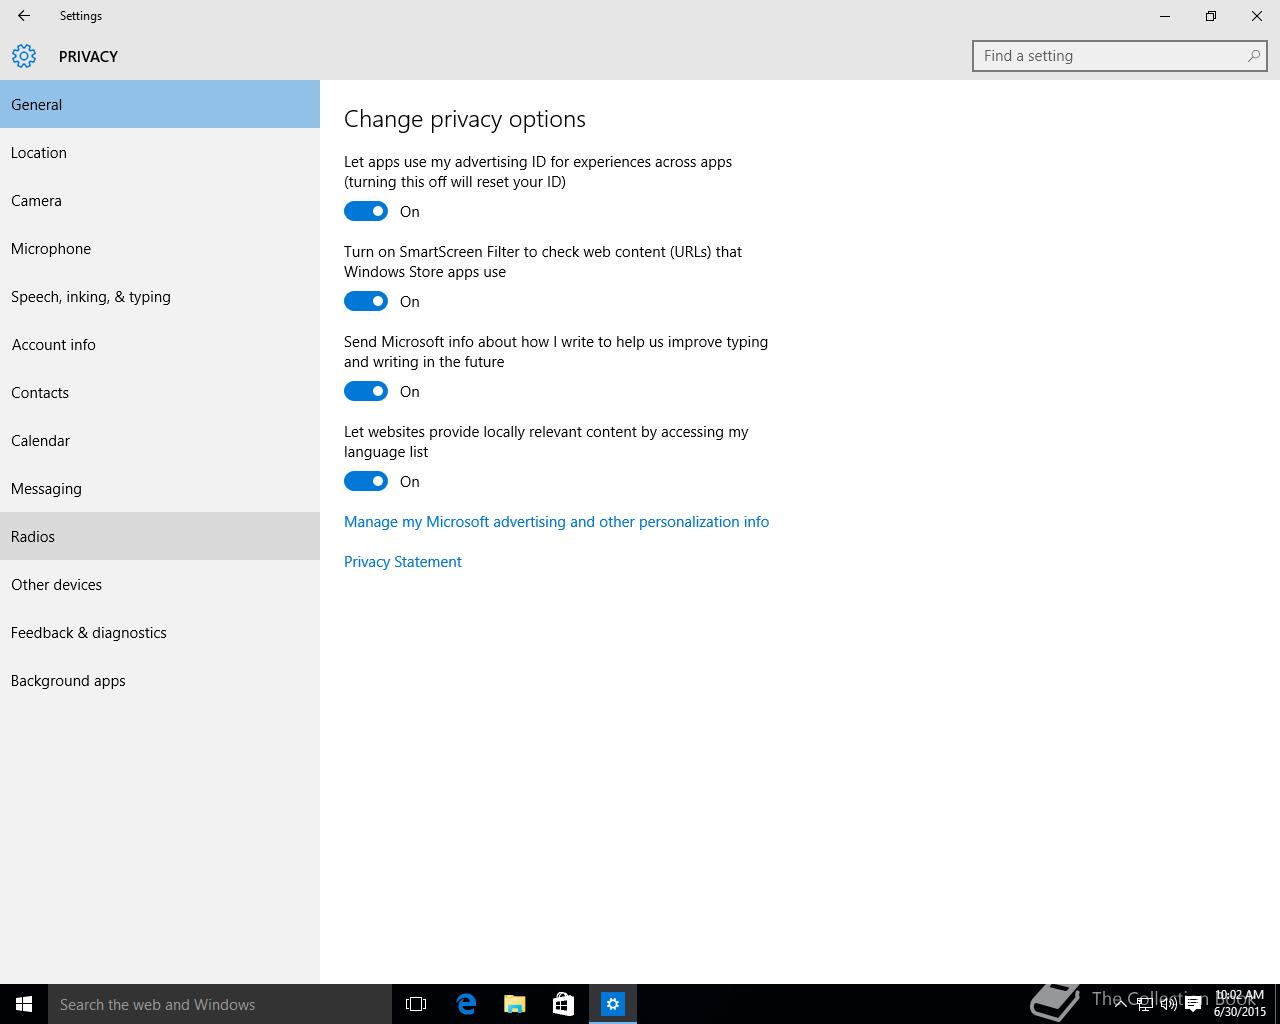Open the Messaging privacy category

pos(160,488)
